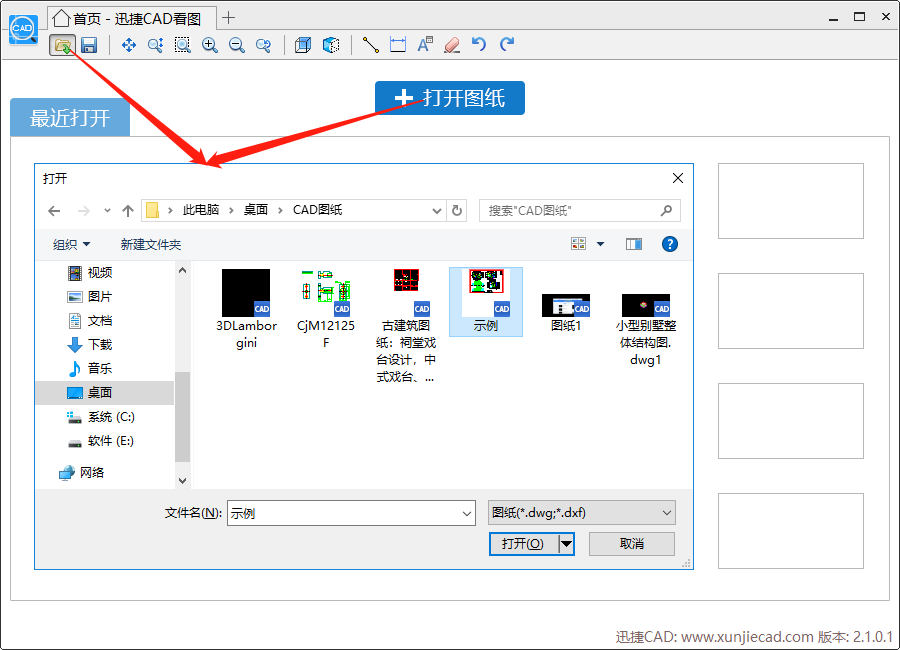Select 文档 in the navigation pane
The image size is (900, 650).
click(x=90, y=321)
